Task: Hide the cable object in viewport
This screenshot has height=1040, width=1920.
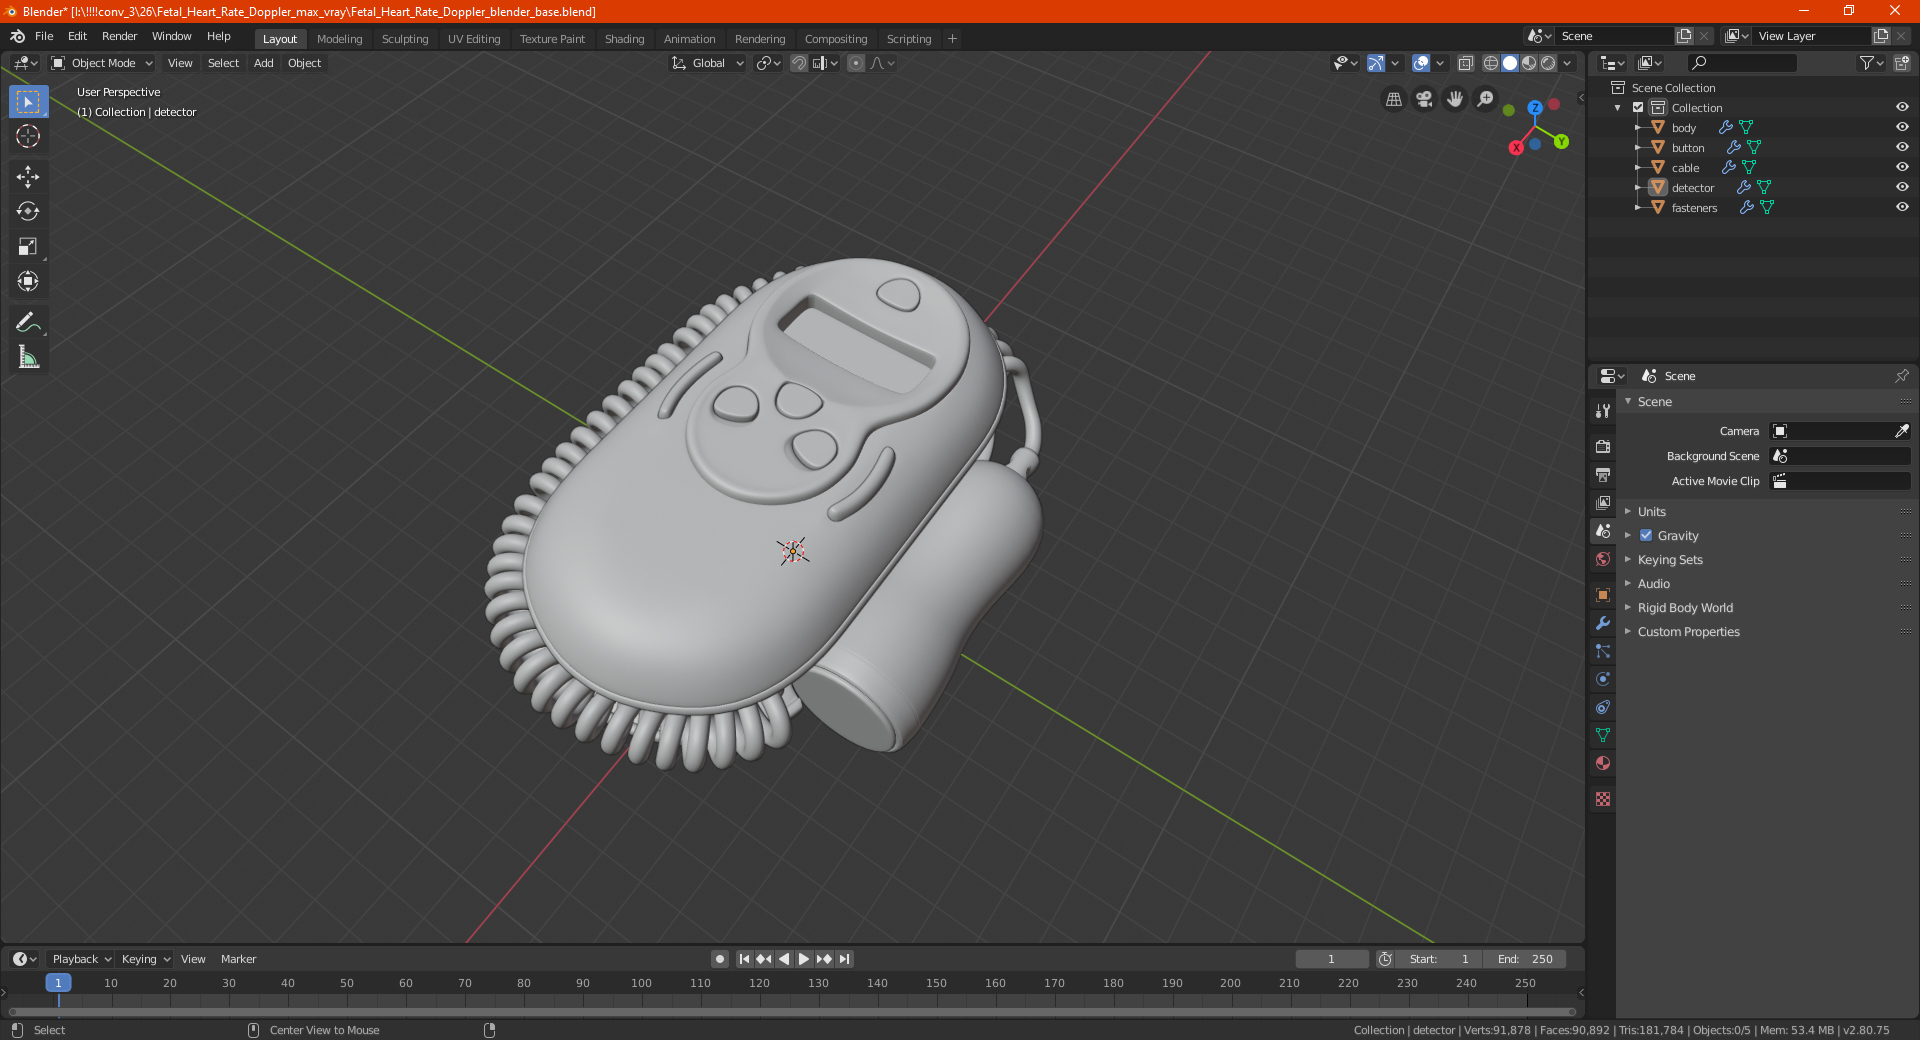Action: 1902,167
